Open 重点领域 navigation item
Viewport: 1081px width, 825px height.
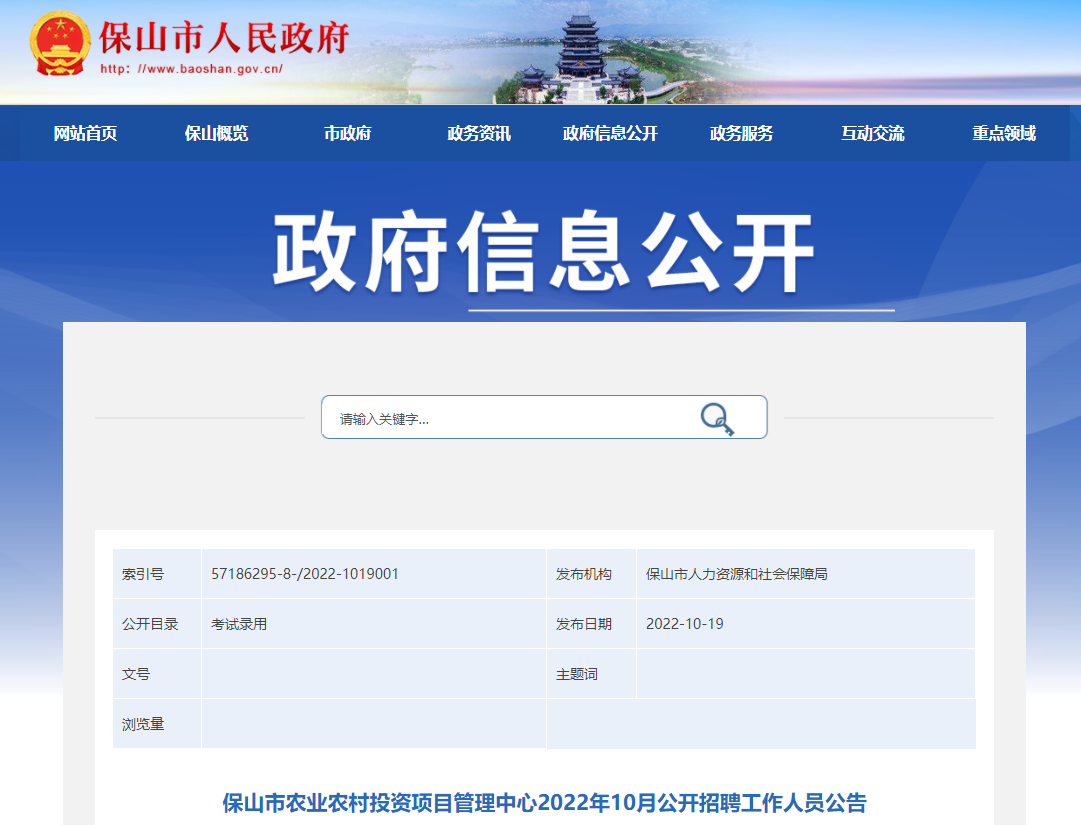click(1004, 133)
